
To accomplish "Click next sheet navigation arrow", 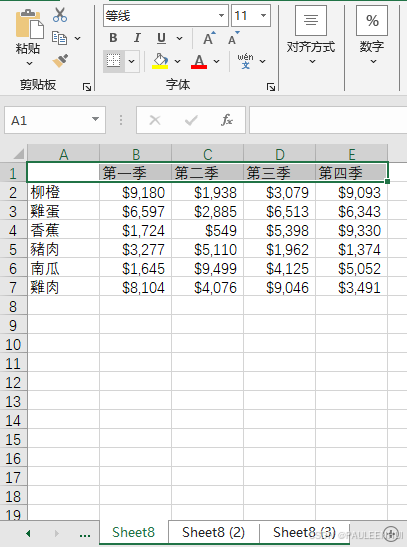I will [x=56, y=533].
